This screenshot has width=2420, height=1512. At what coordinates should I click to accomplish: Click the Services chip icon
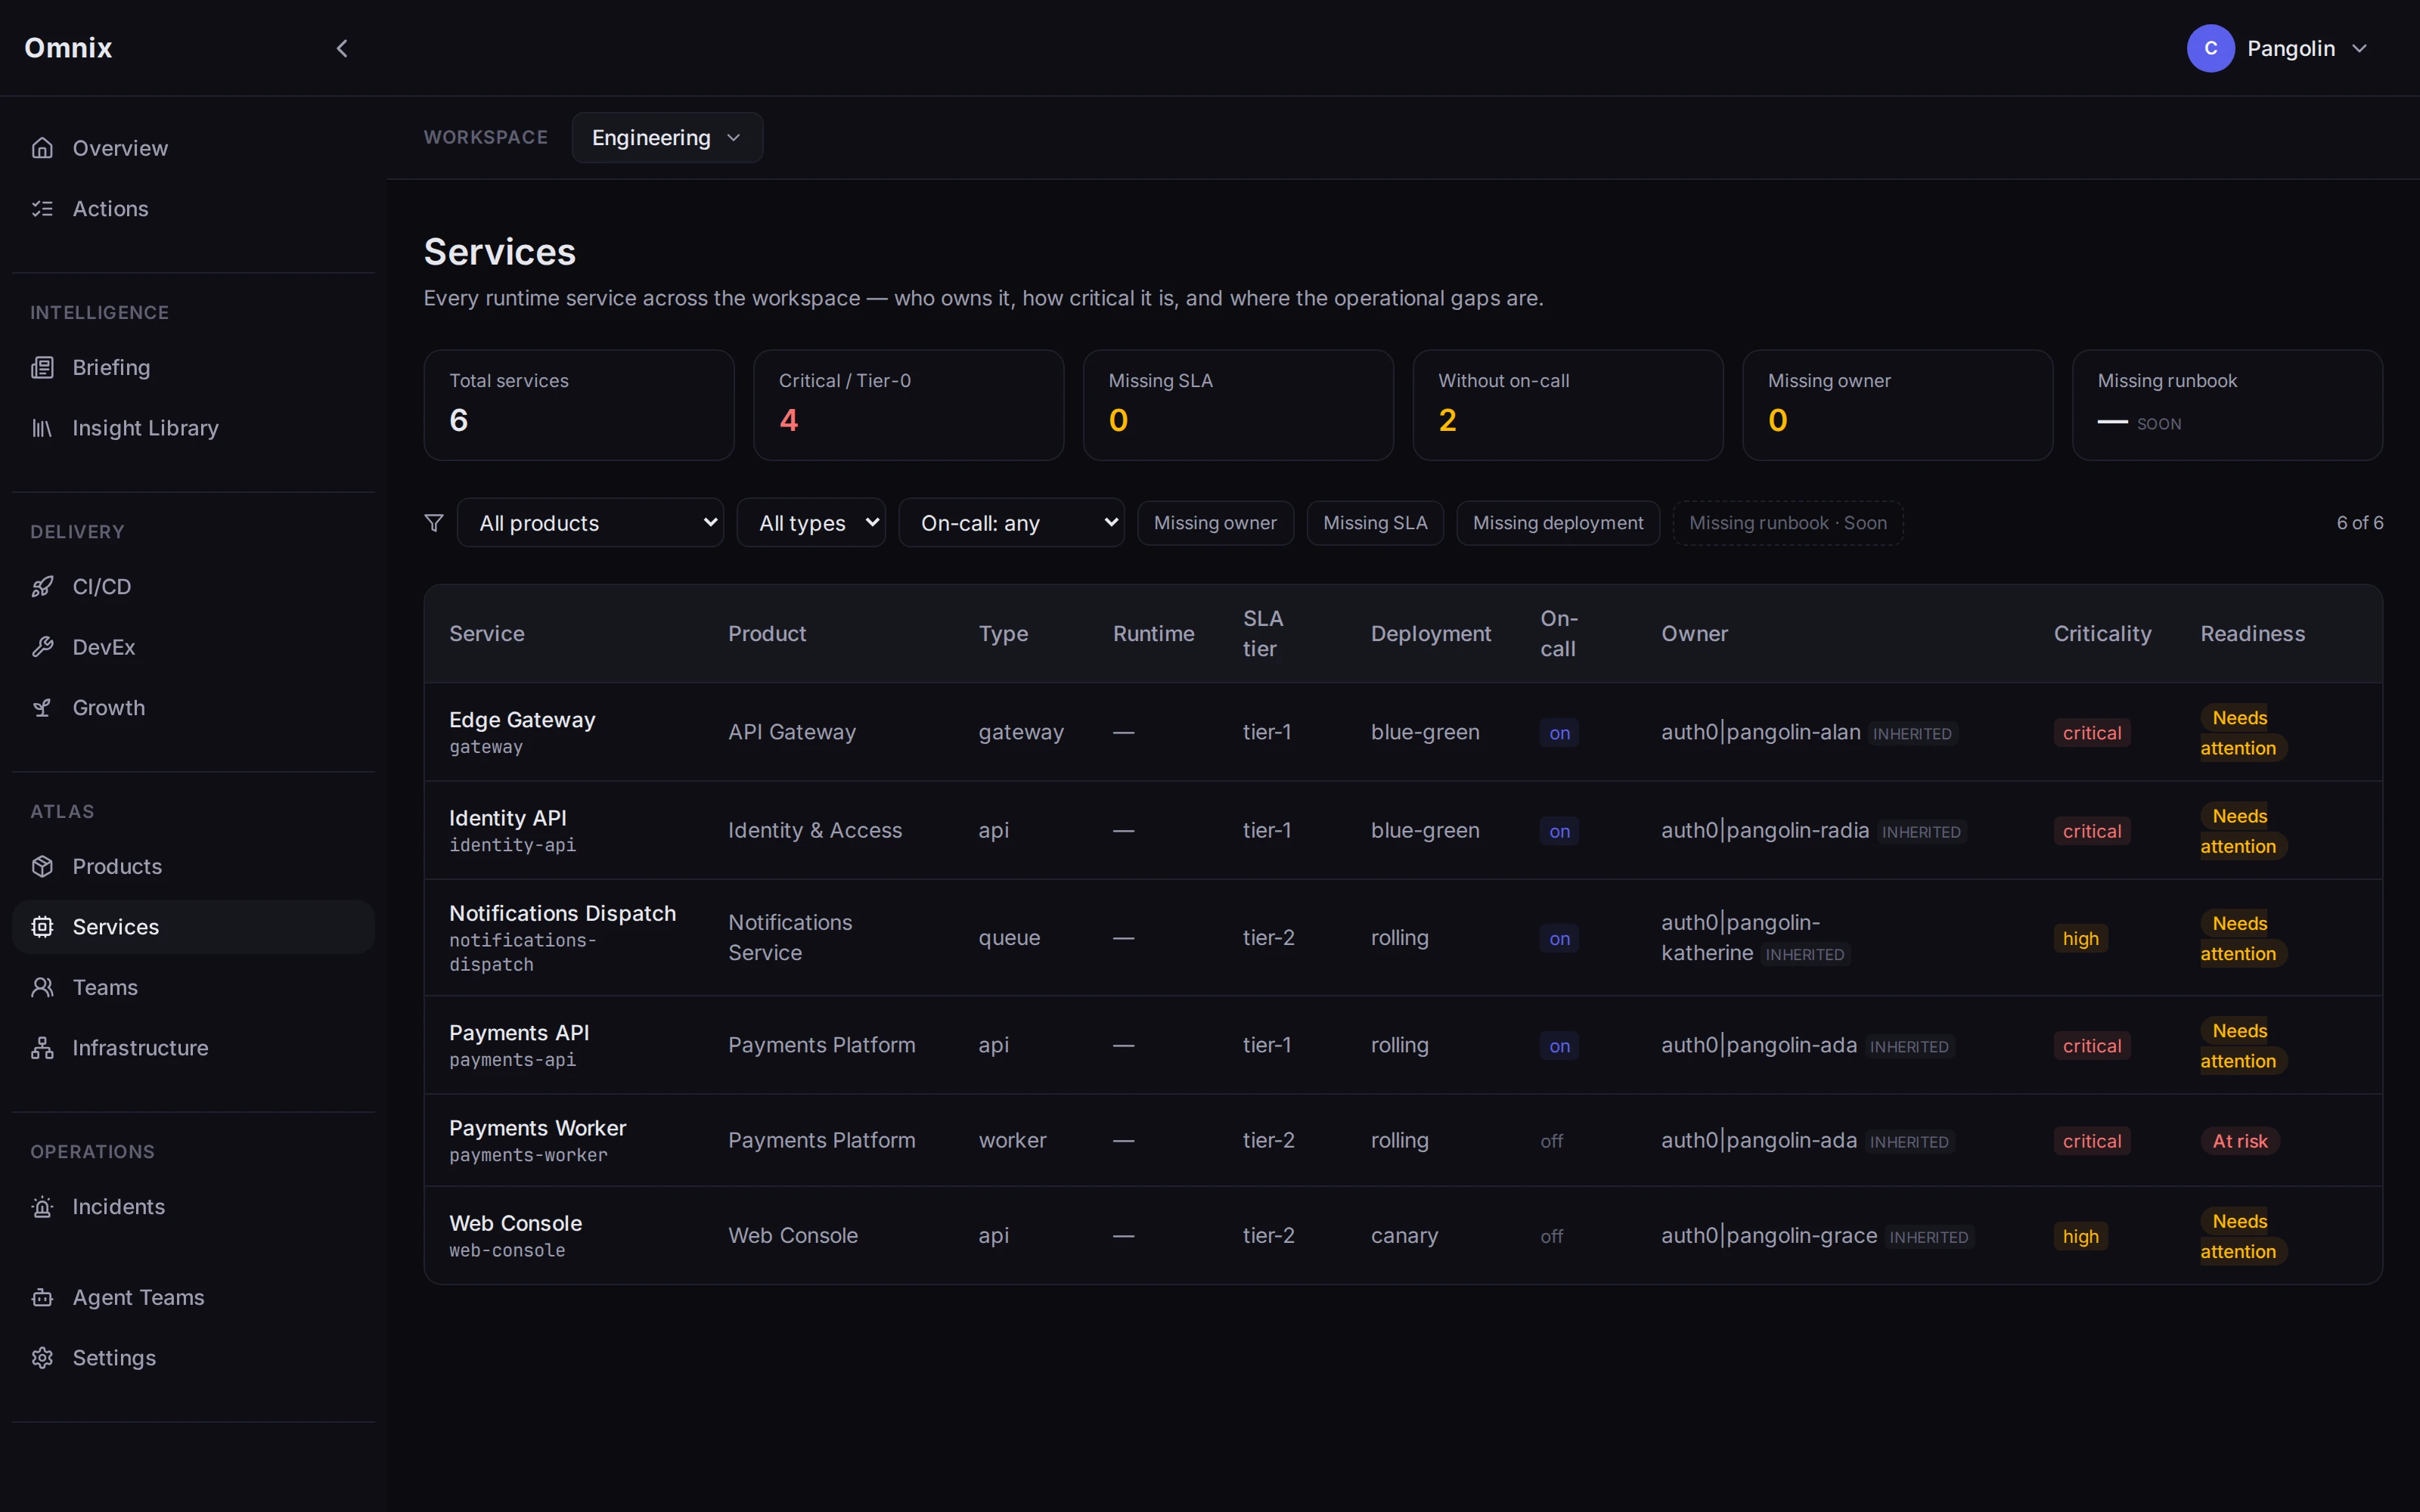(42, 927)
